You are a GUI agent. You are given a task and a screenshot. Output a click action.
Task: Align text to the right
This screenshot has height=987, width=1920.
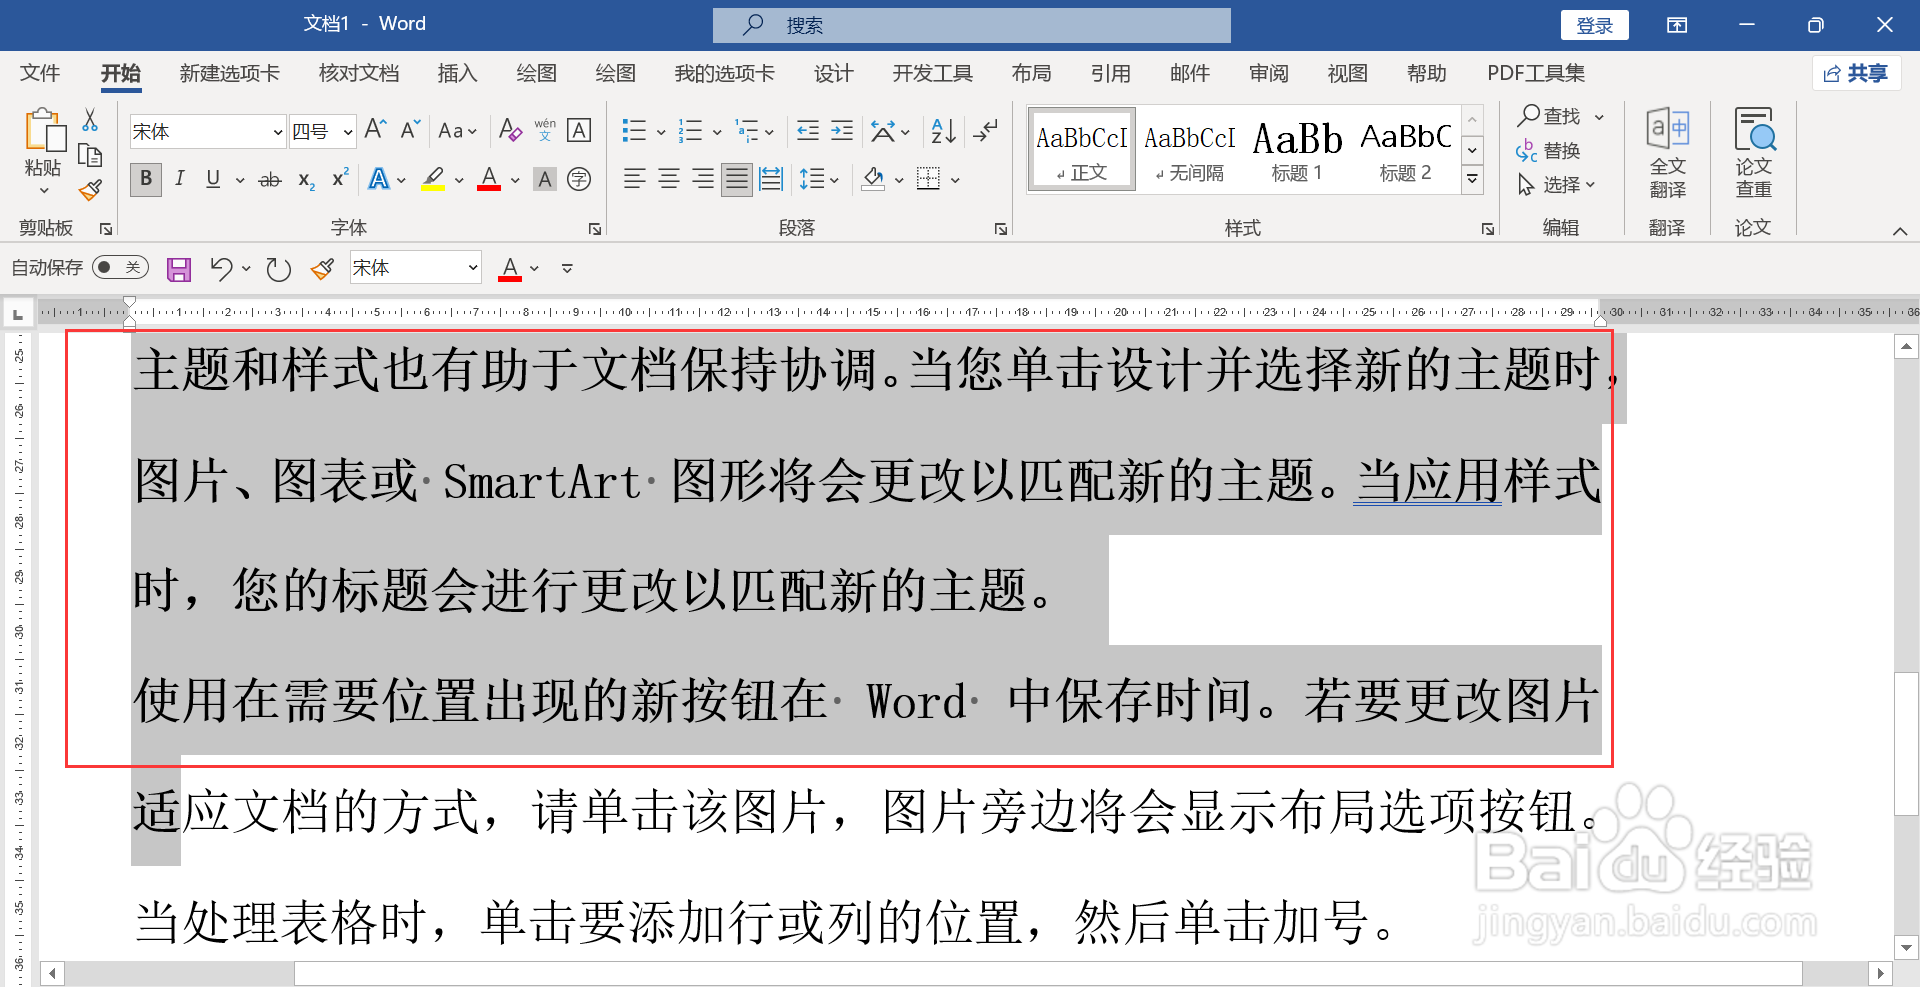pyautogui.click(x=703, y=179)
